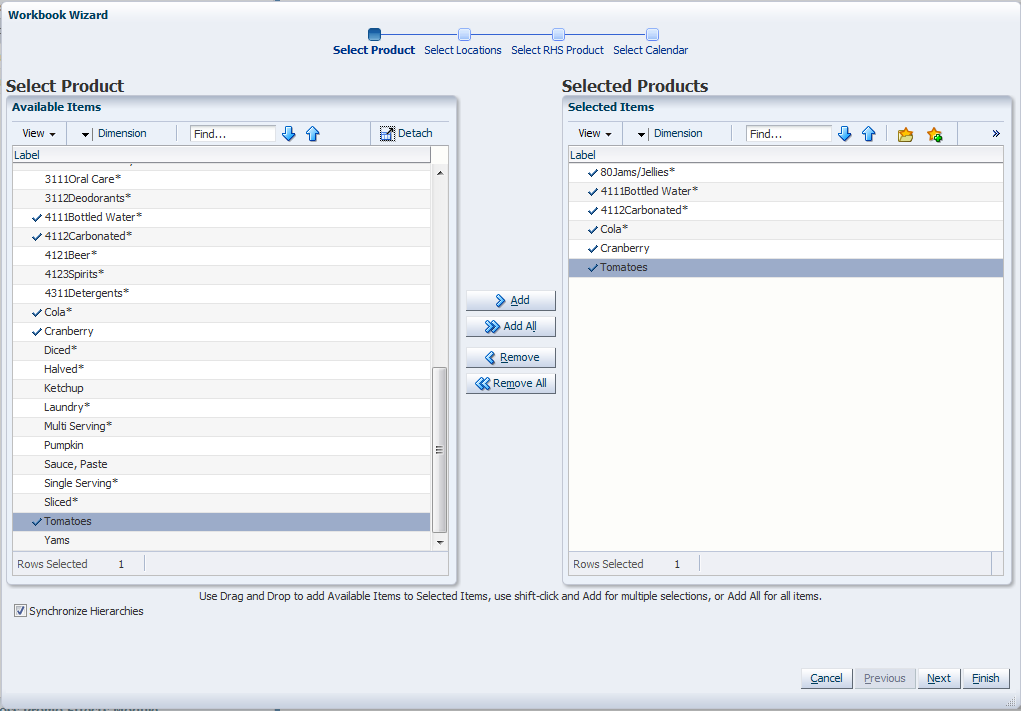1021x711 pixels.
Task: Select 3112Deodorants* in Available Items
Action: coord(221,198)
